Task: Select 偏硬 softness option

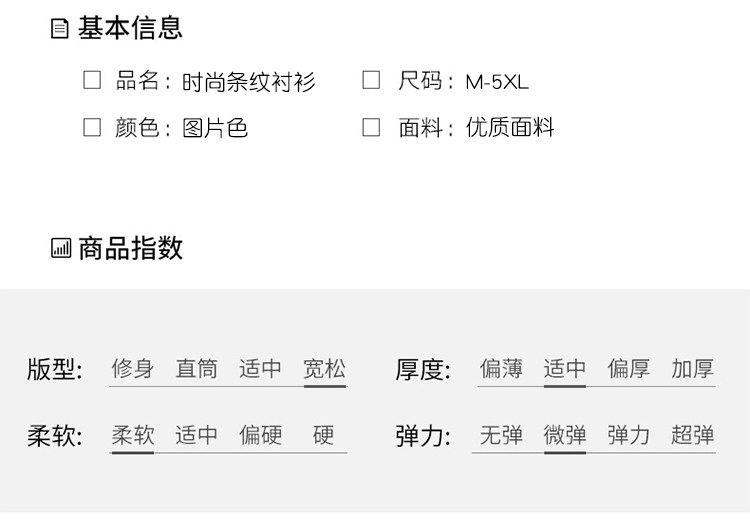Action: click(260, 435)
